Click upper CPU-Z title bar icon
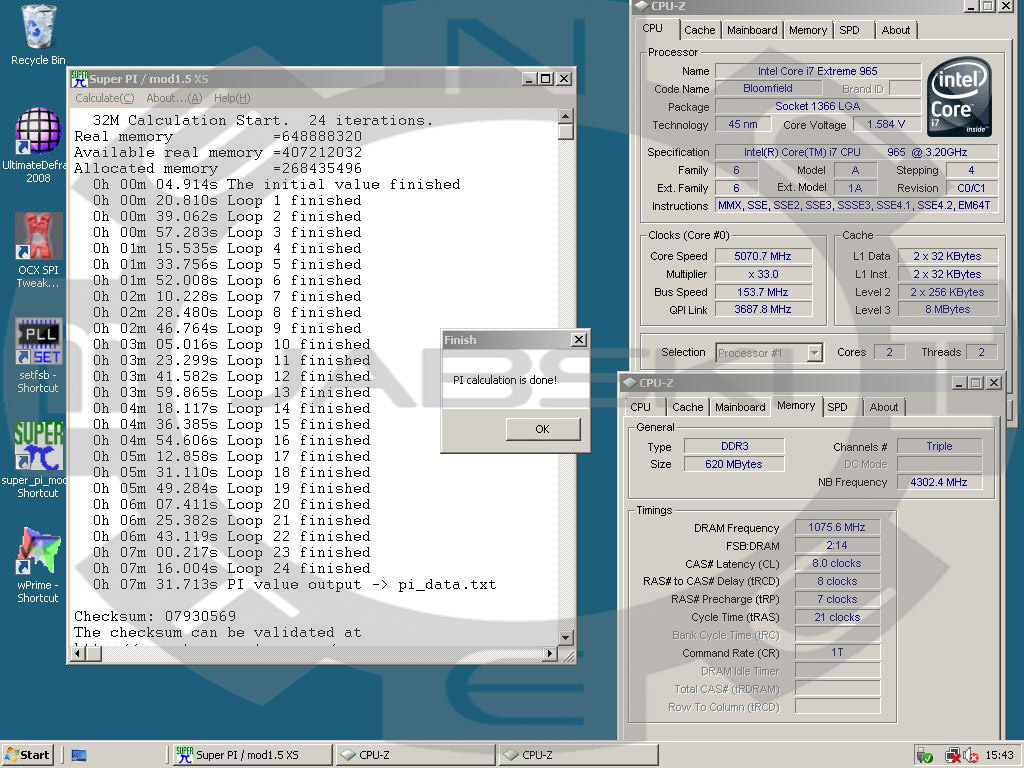Image resolution: width=1024 pixels, height=768 pixels. click(x=641, y=7)
